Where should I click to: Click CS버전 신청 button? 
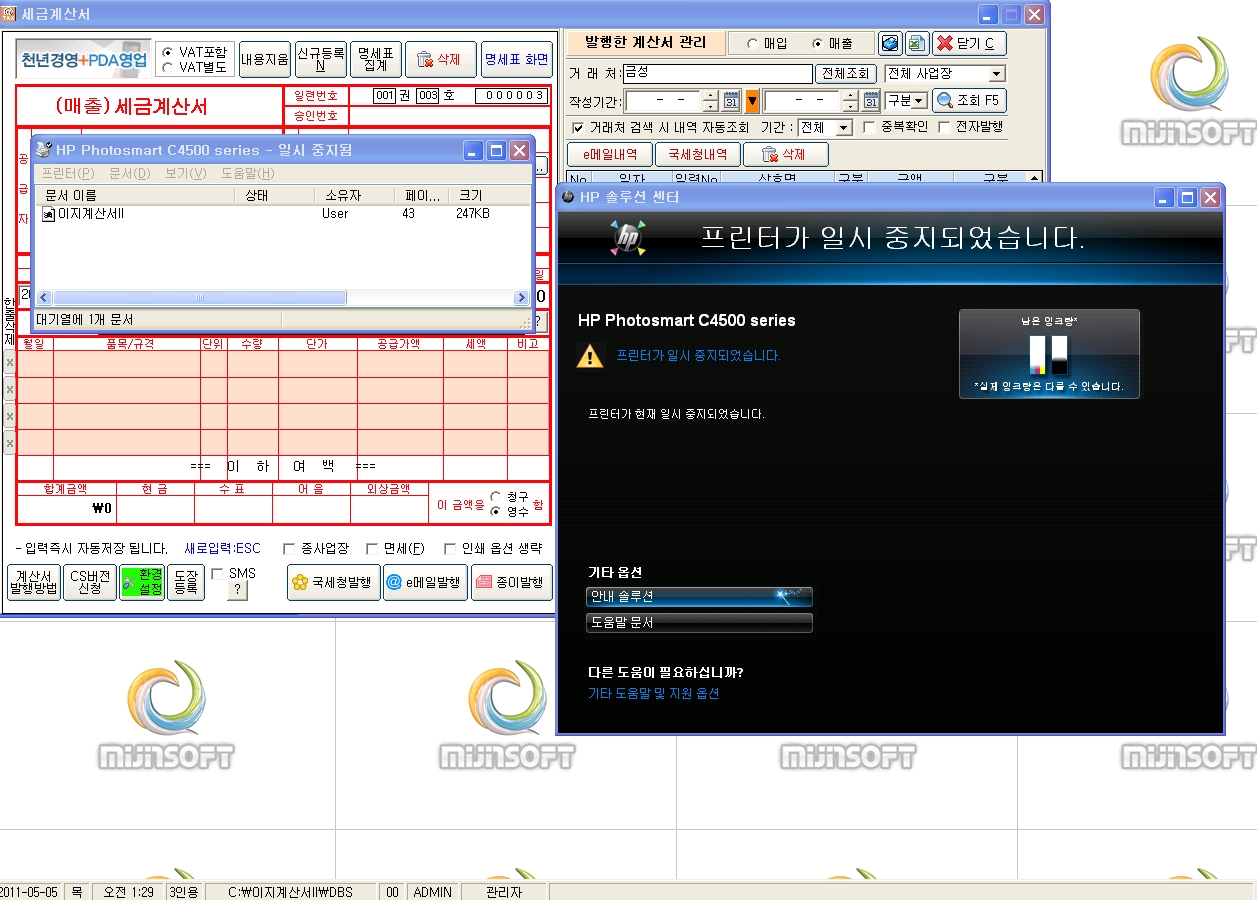coord(90,583)
